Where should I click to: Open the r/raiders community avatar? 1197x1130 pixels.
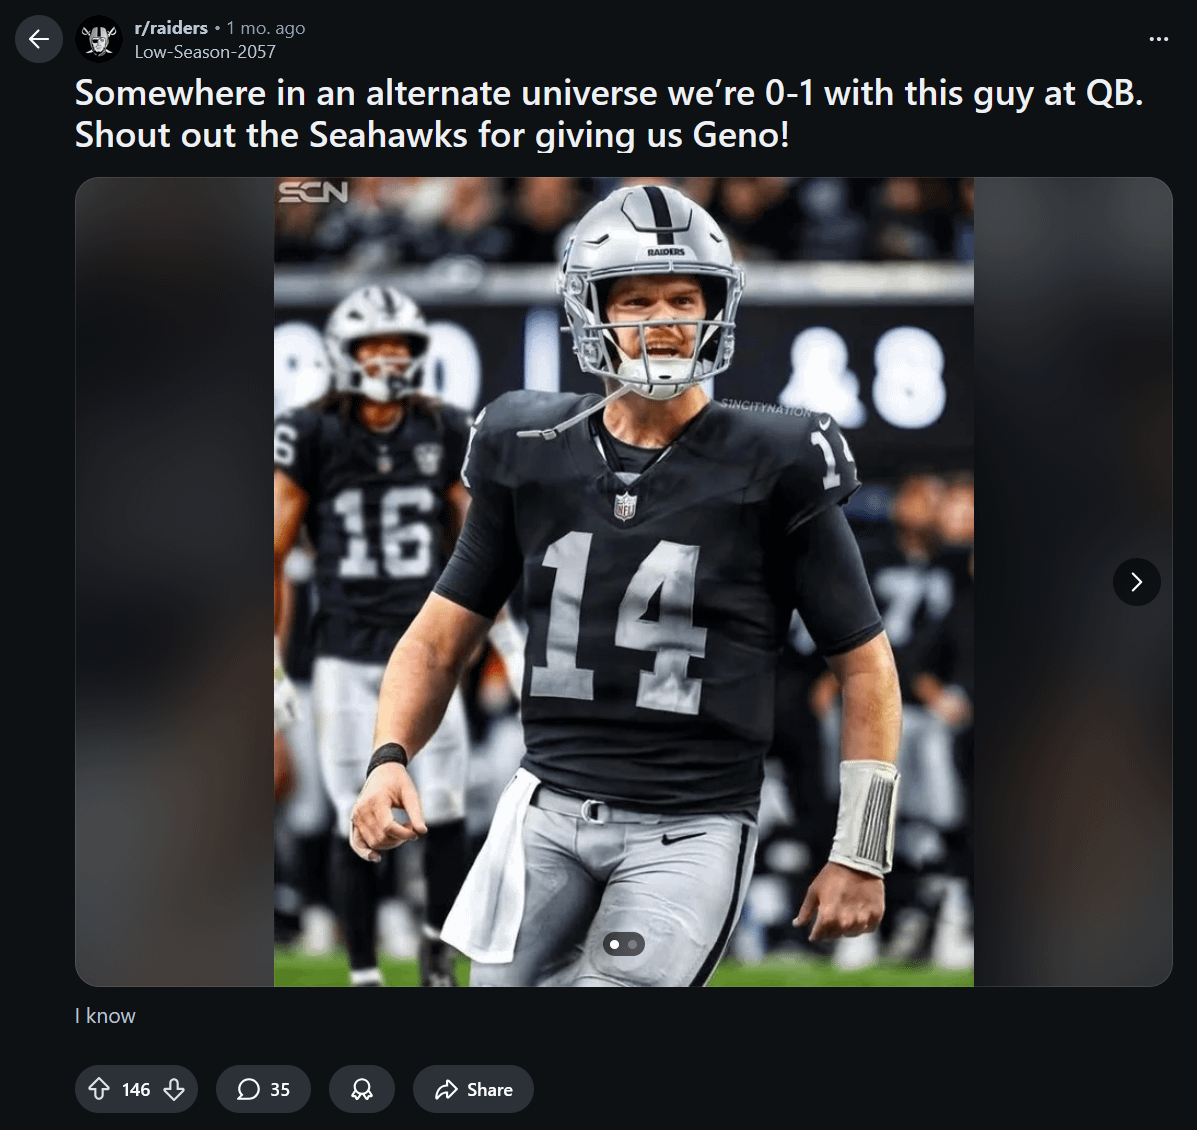coord(99,39)
